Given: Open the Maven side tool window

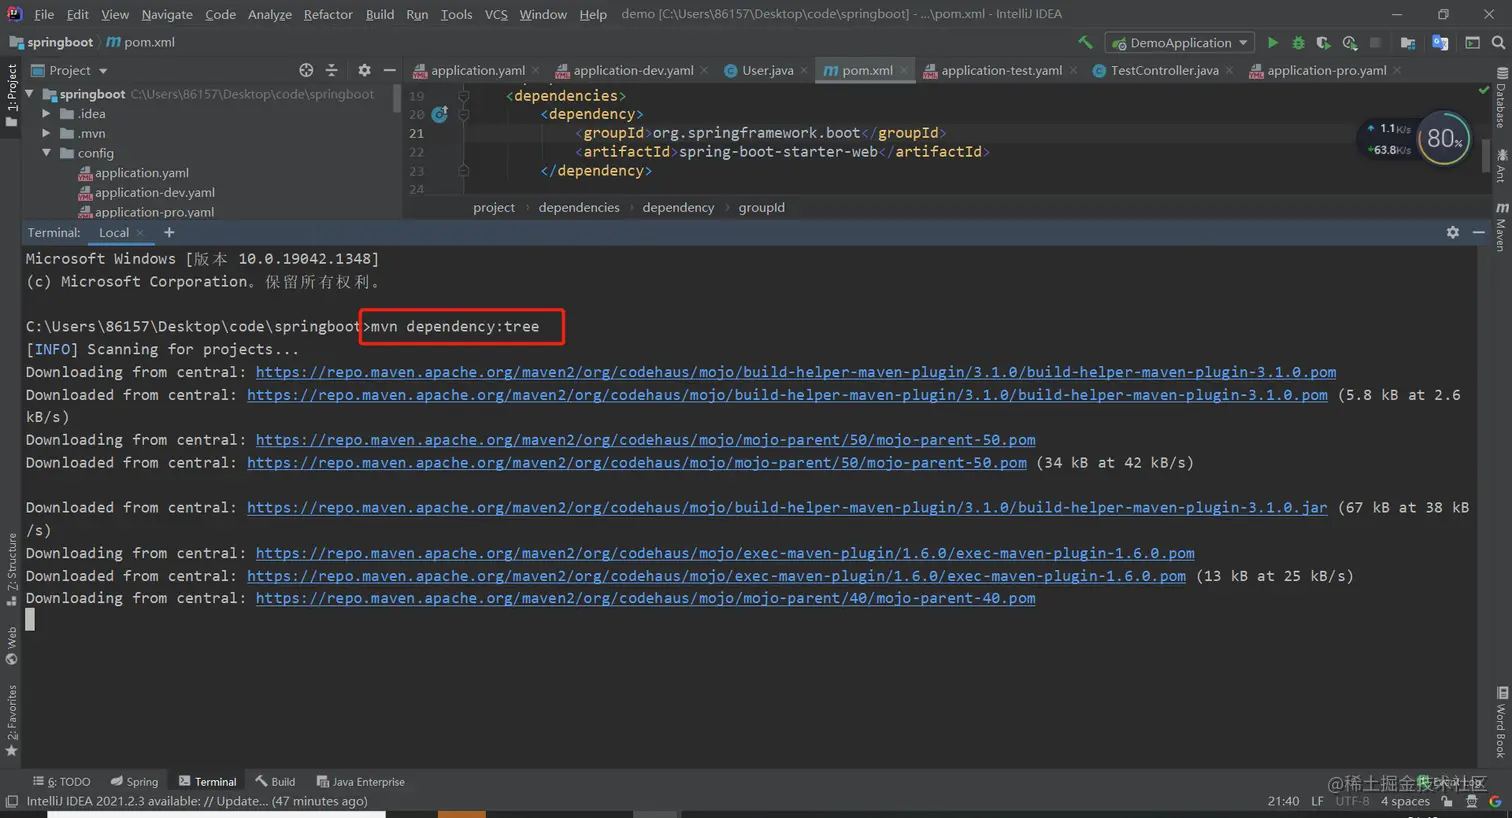Looking at the screenshot, I should [x=1501, y=227].
